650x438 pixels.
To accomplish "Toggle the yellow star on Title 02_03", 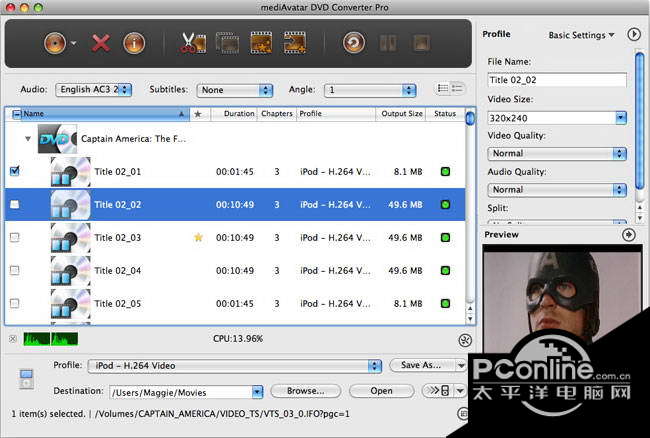I will tap(199, 238).
